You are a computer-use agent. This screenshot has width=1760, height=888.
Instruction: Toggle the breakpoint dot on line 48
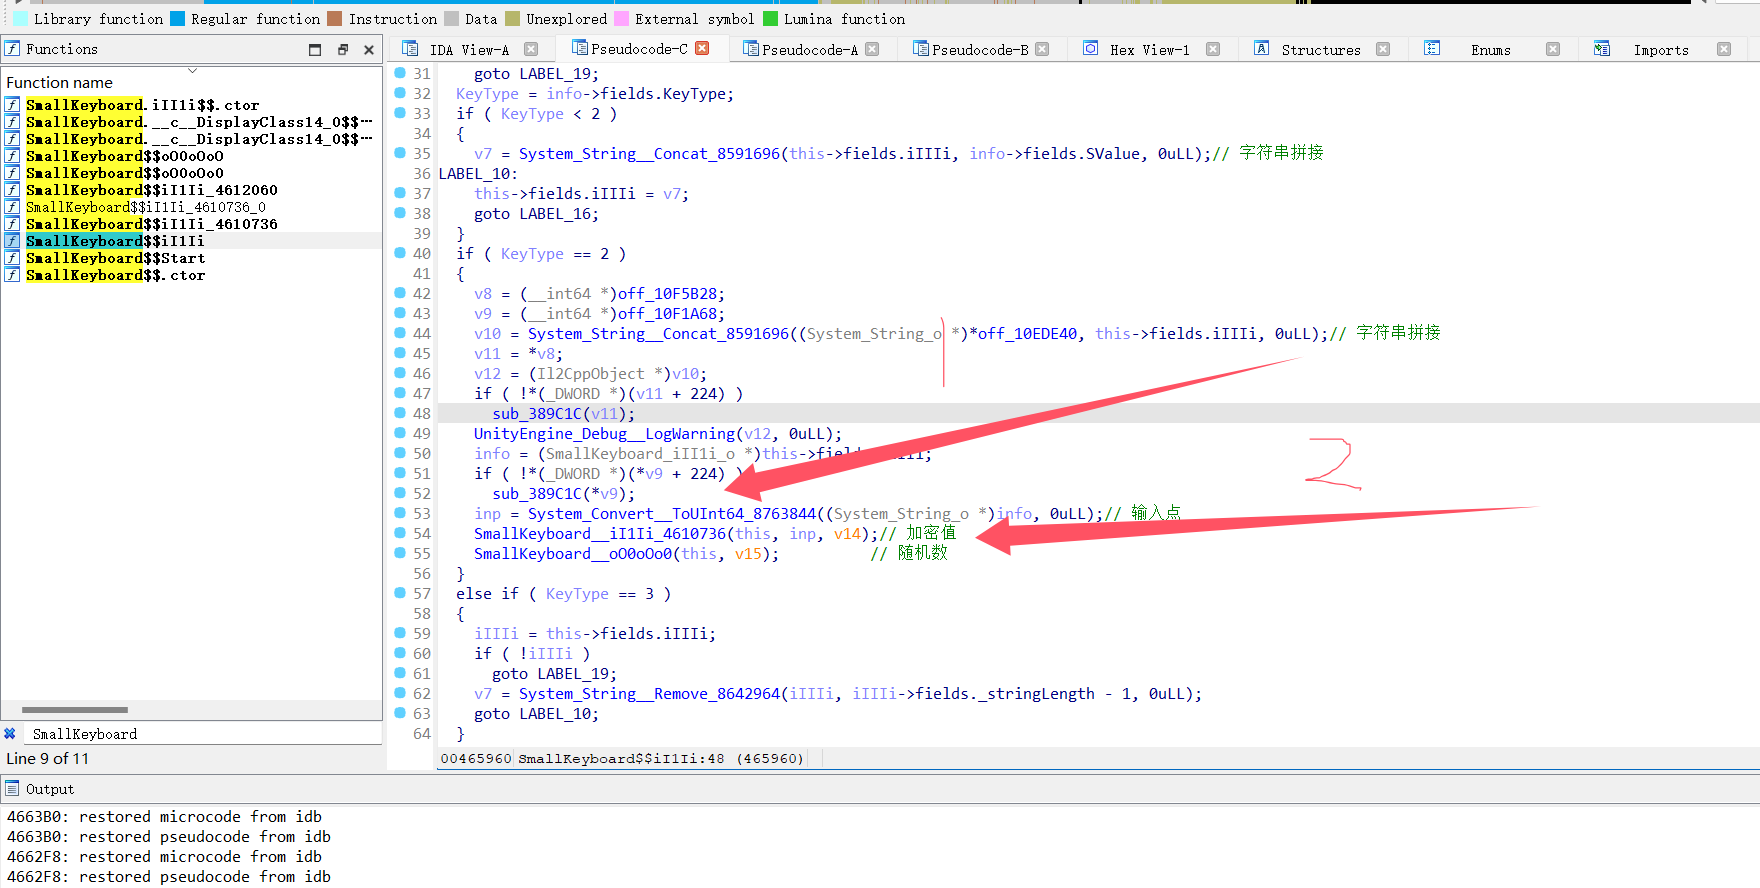click(x=400, y=413)
